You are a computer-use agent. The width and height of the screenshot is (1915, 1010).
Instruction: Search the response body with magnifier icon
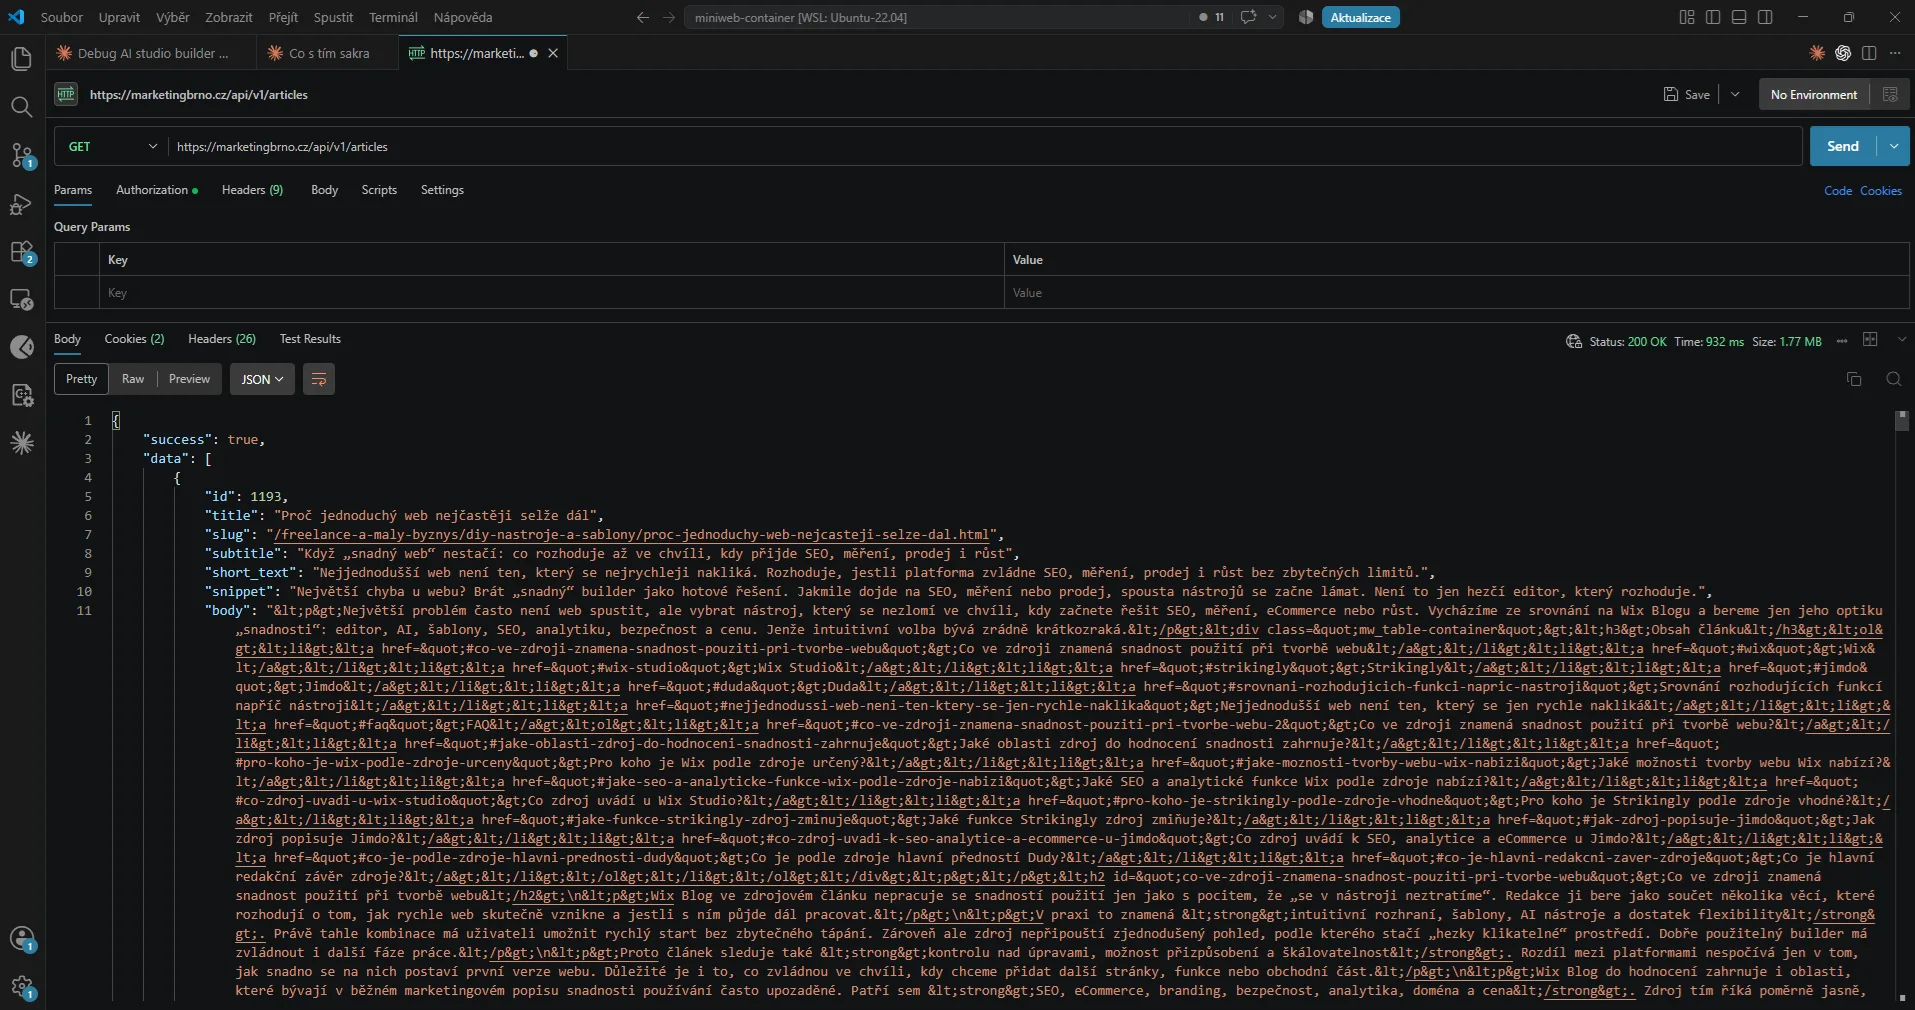coord(1893,379)
